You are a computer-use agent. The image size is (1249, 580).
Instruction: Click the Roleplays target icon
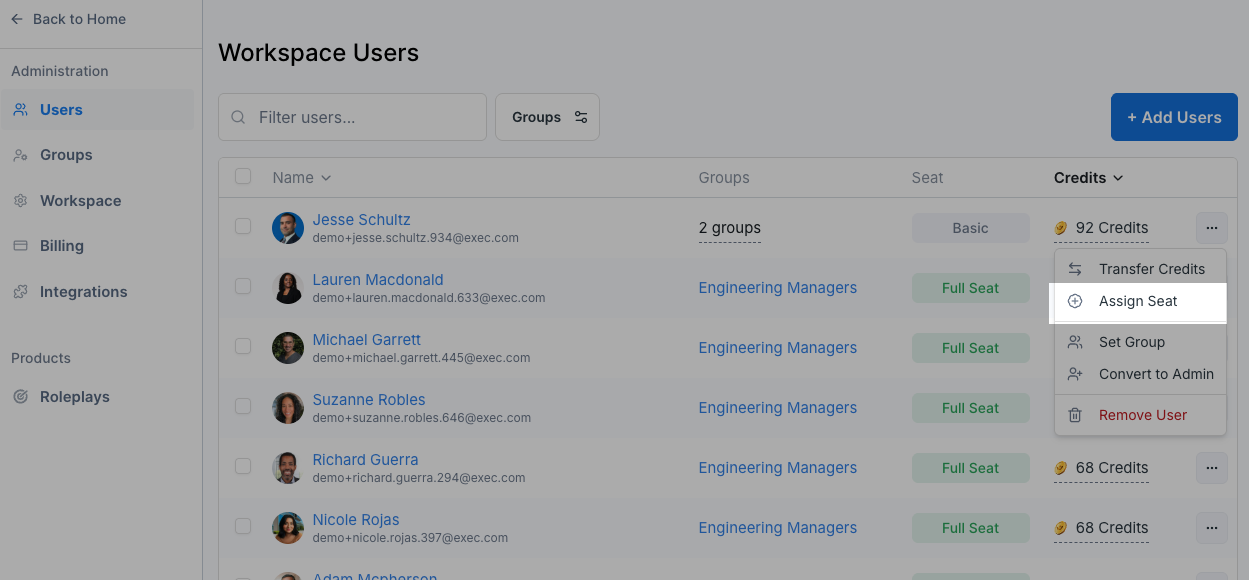[20, 397]
